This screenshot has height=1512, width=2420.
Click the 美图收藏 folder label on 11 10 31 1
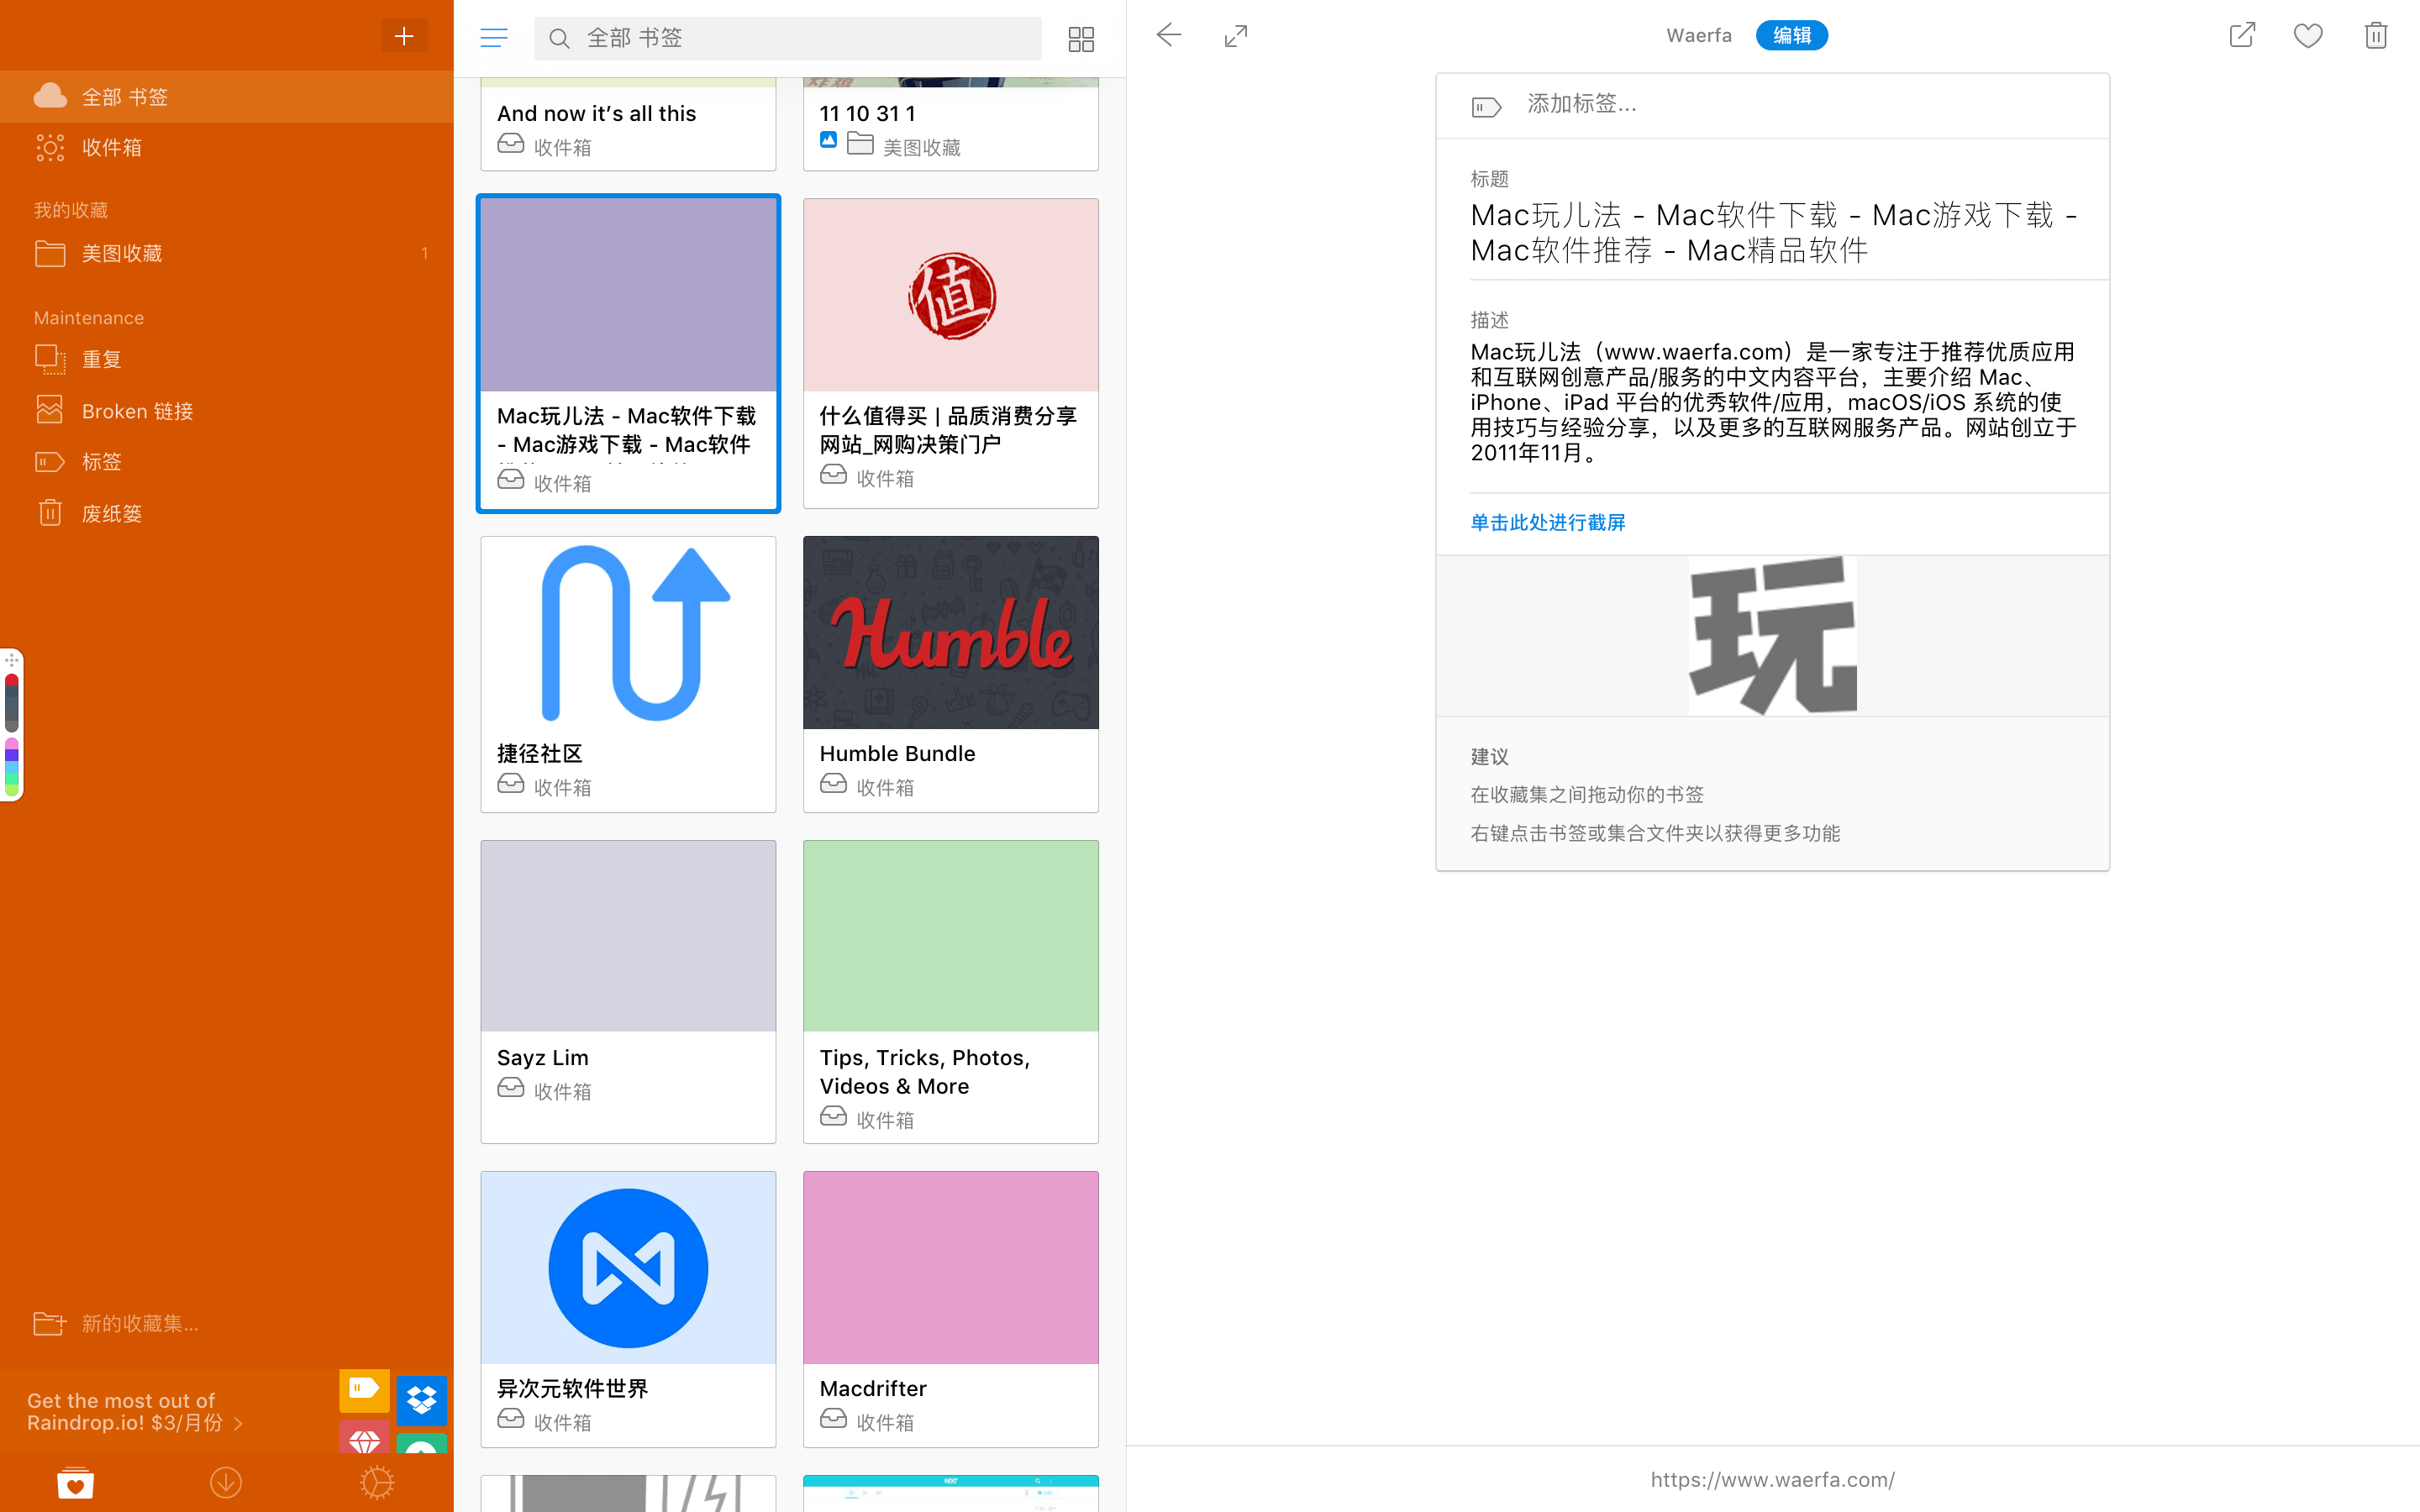[921, 147]
